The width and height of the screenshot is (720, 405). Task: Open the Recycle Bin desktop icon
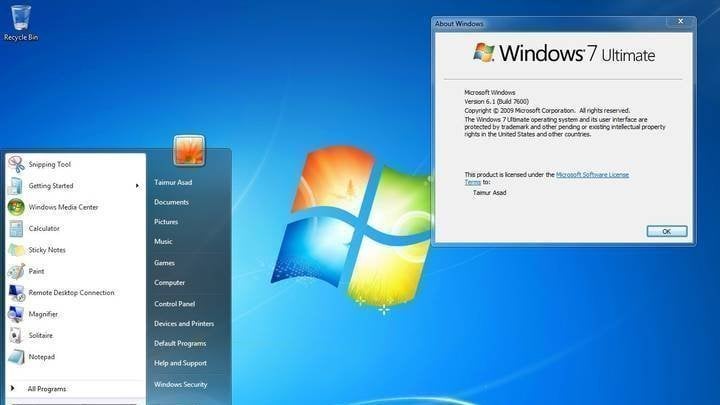(20, 20)
